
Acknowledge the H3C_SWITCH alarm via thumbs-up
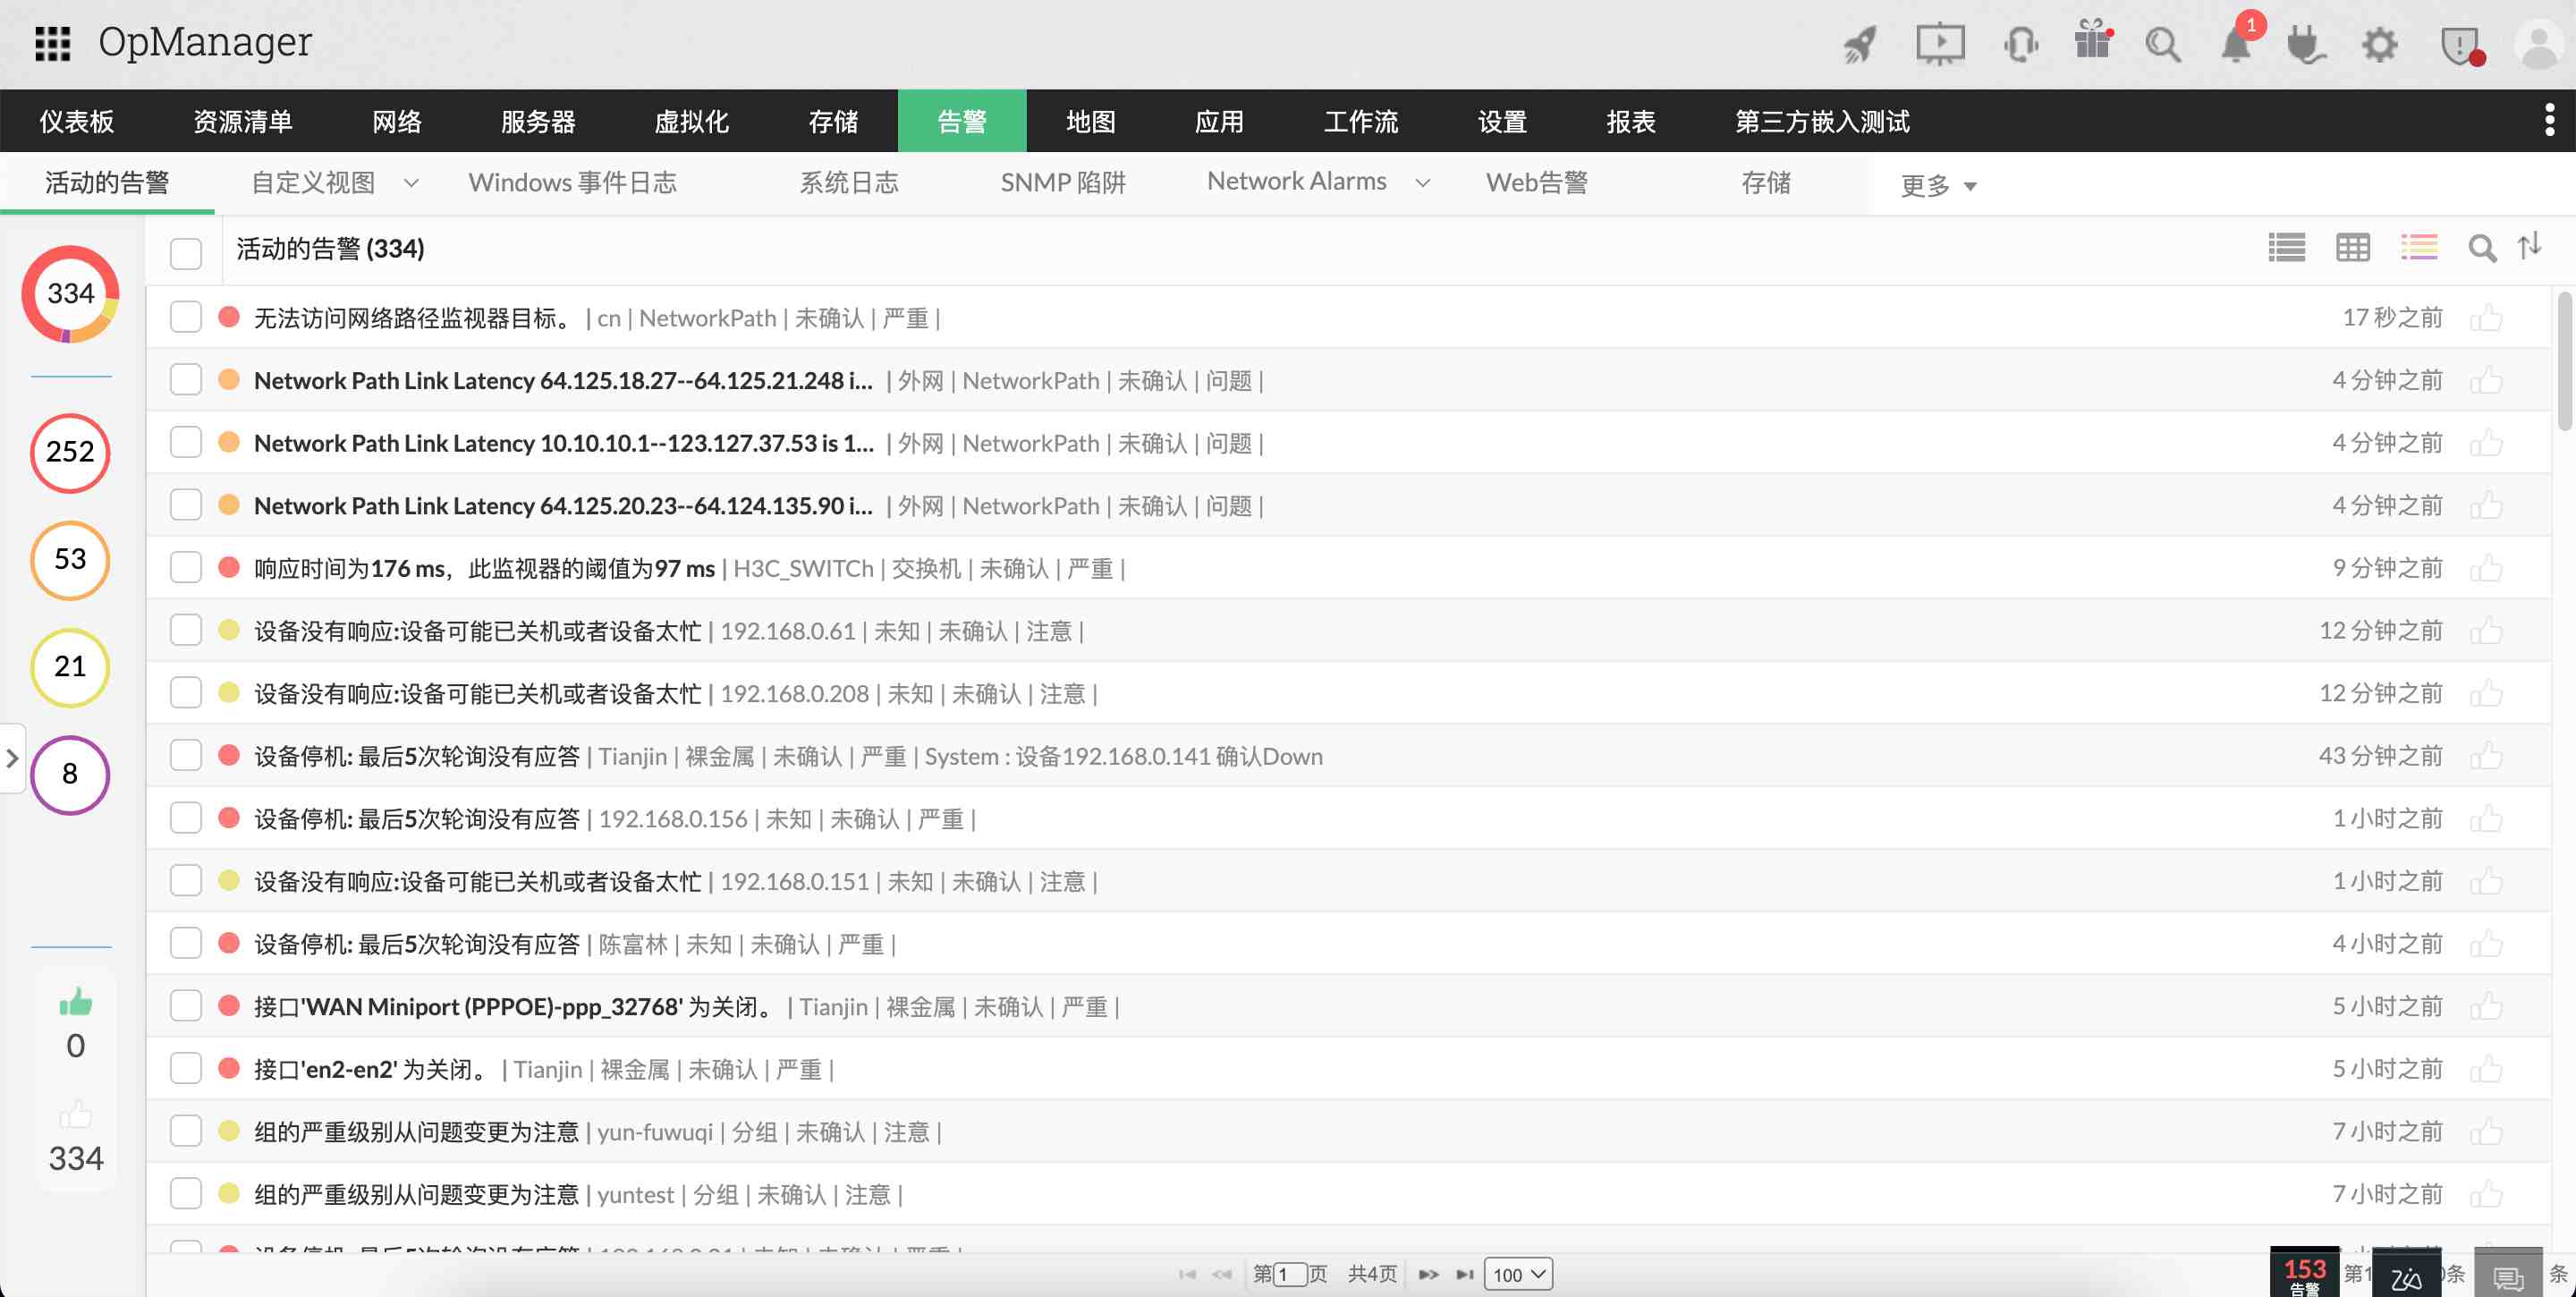click(x=2485, y=569)
